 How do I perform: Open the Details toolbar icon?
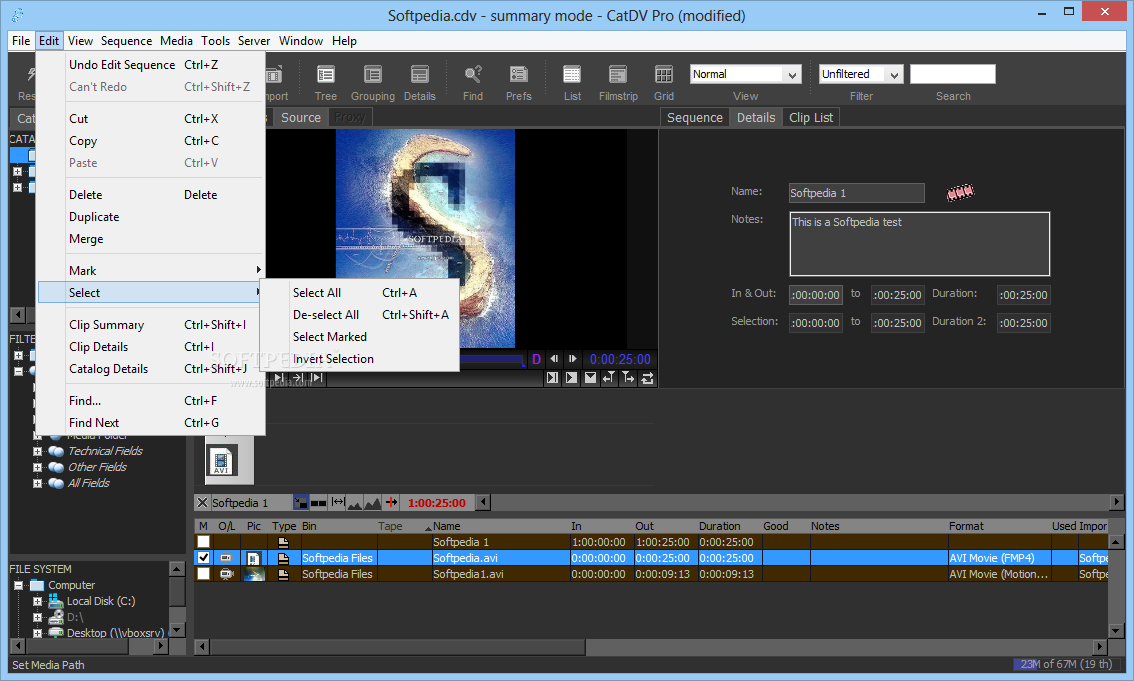(x=419, y=74)
